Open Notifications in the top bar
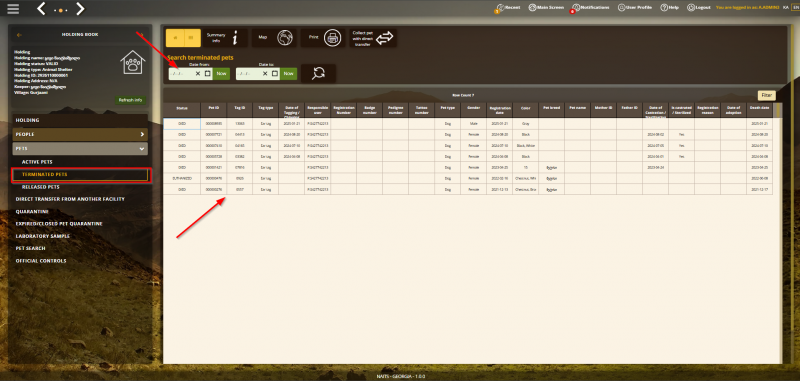Screen dimensions: 800x381 (591, 8)
